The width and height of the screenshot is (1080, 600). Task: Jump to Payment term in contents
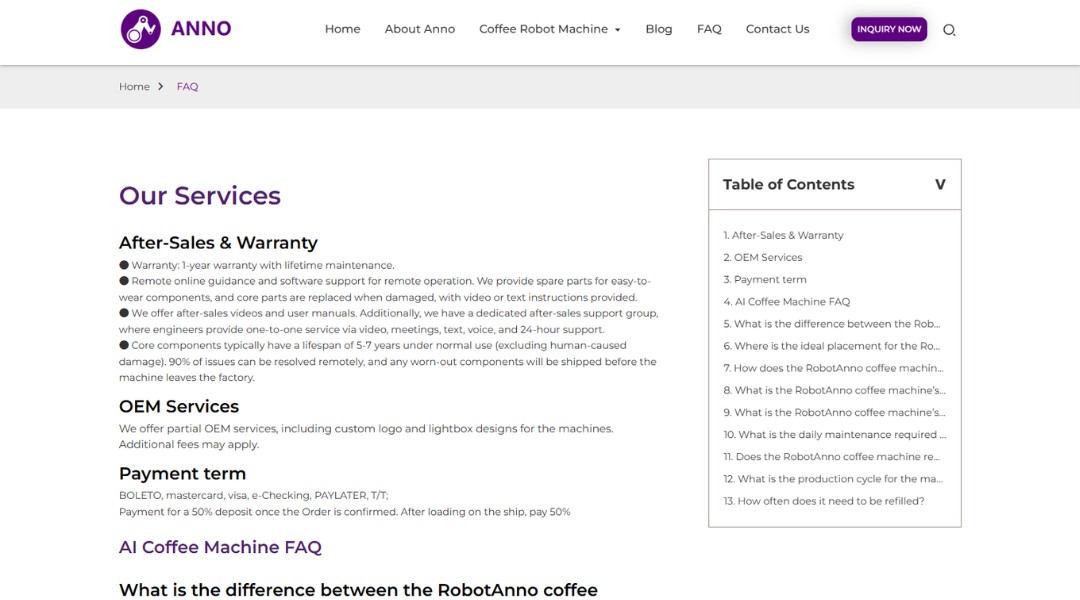click(x=765, y=279)
